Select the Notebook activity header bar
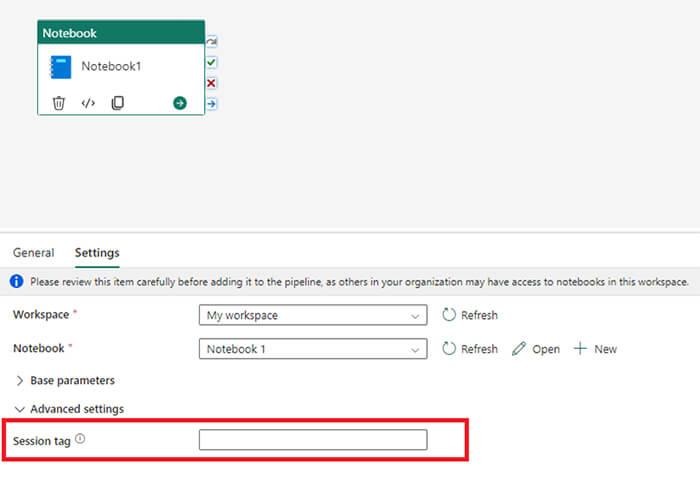The width and height of the screenshot is (700, 484). [121, 33]
